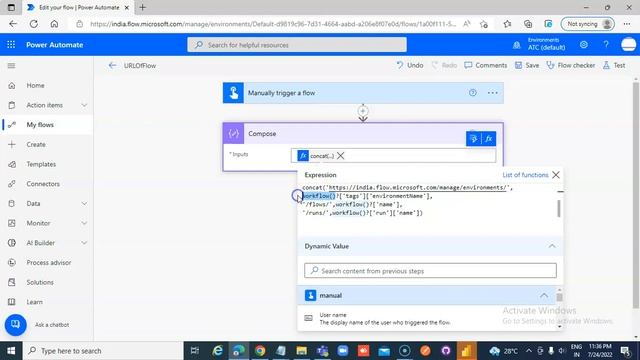Image resolution: width=640 pixels, height=360 pixels.
Task: Open the notifications bell icon
Action: [x=516, y=45]
